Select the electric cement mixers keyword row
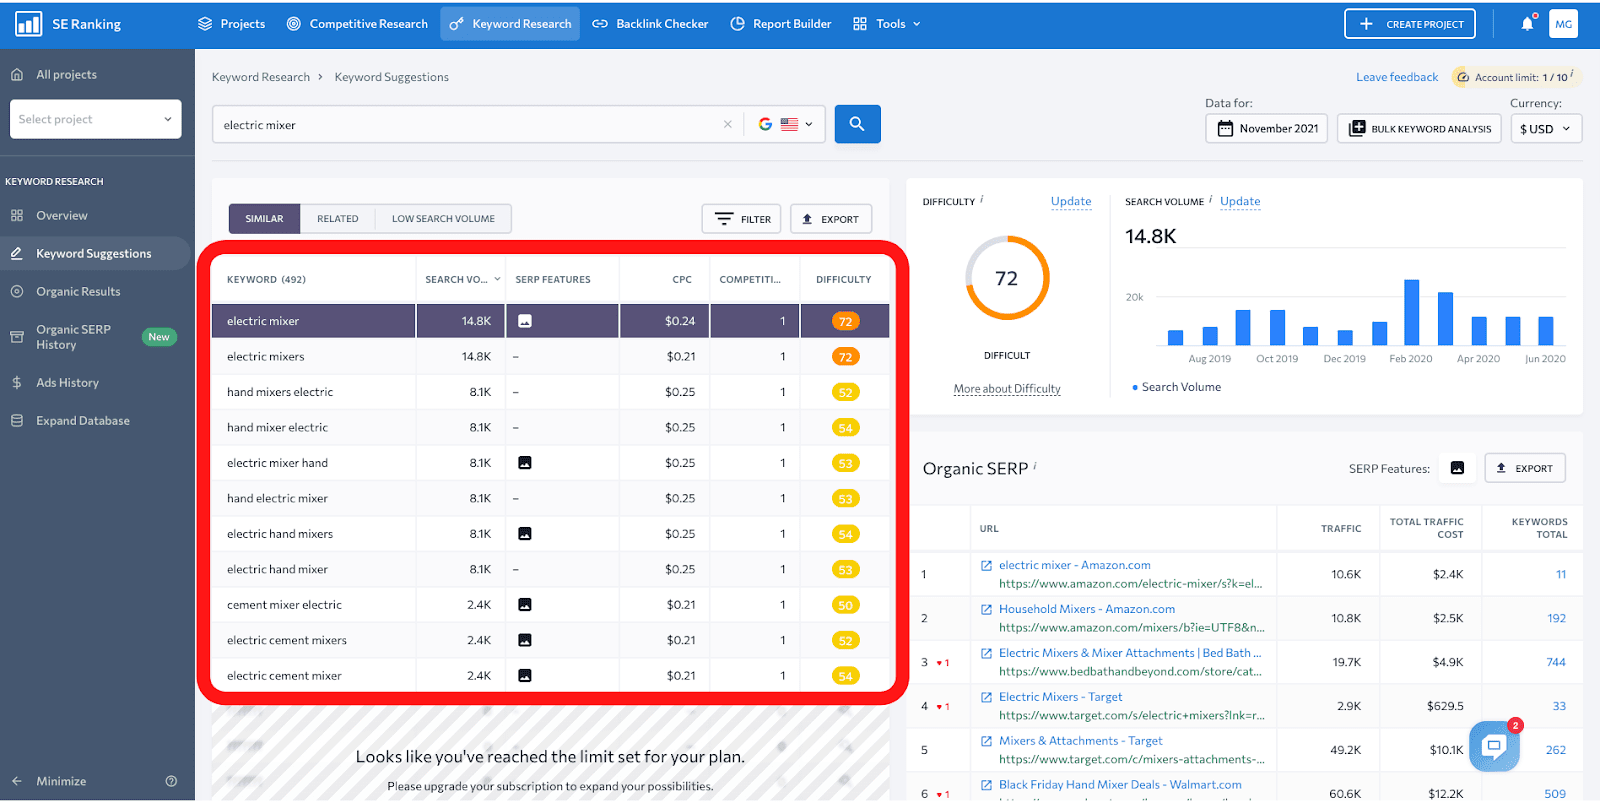The width and height of the screenshot is (1600, 803). coord(550,640)
